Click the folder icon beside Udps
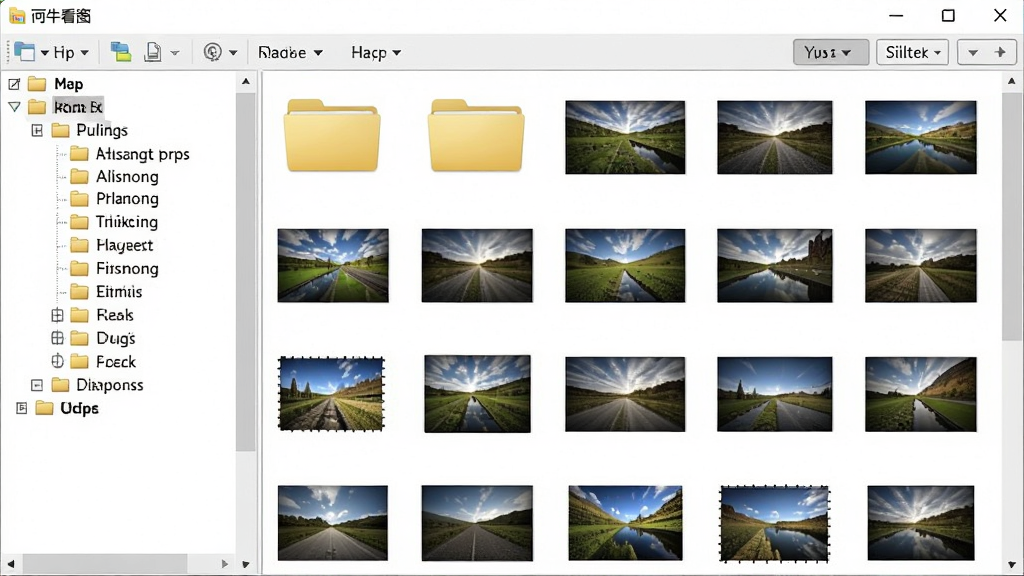Viewport: 1024px width, 576px height. 44,408
